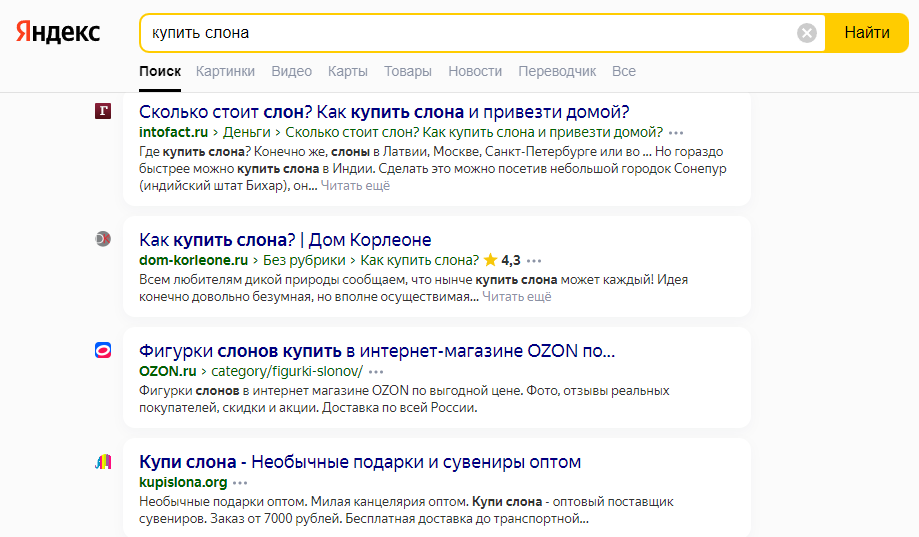Viewport: 919px width, 537px height.
Task: Click the OZON site favicon
Action: (103, 351)
